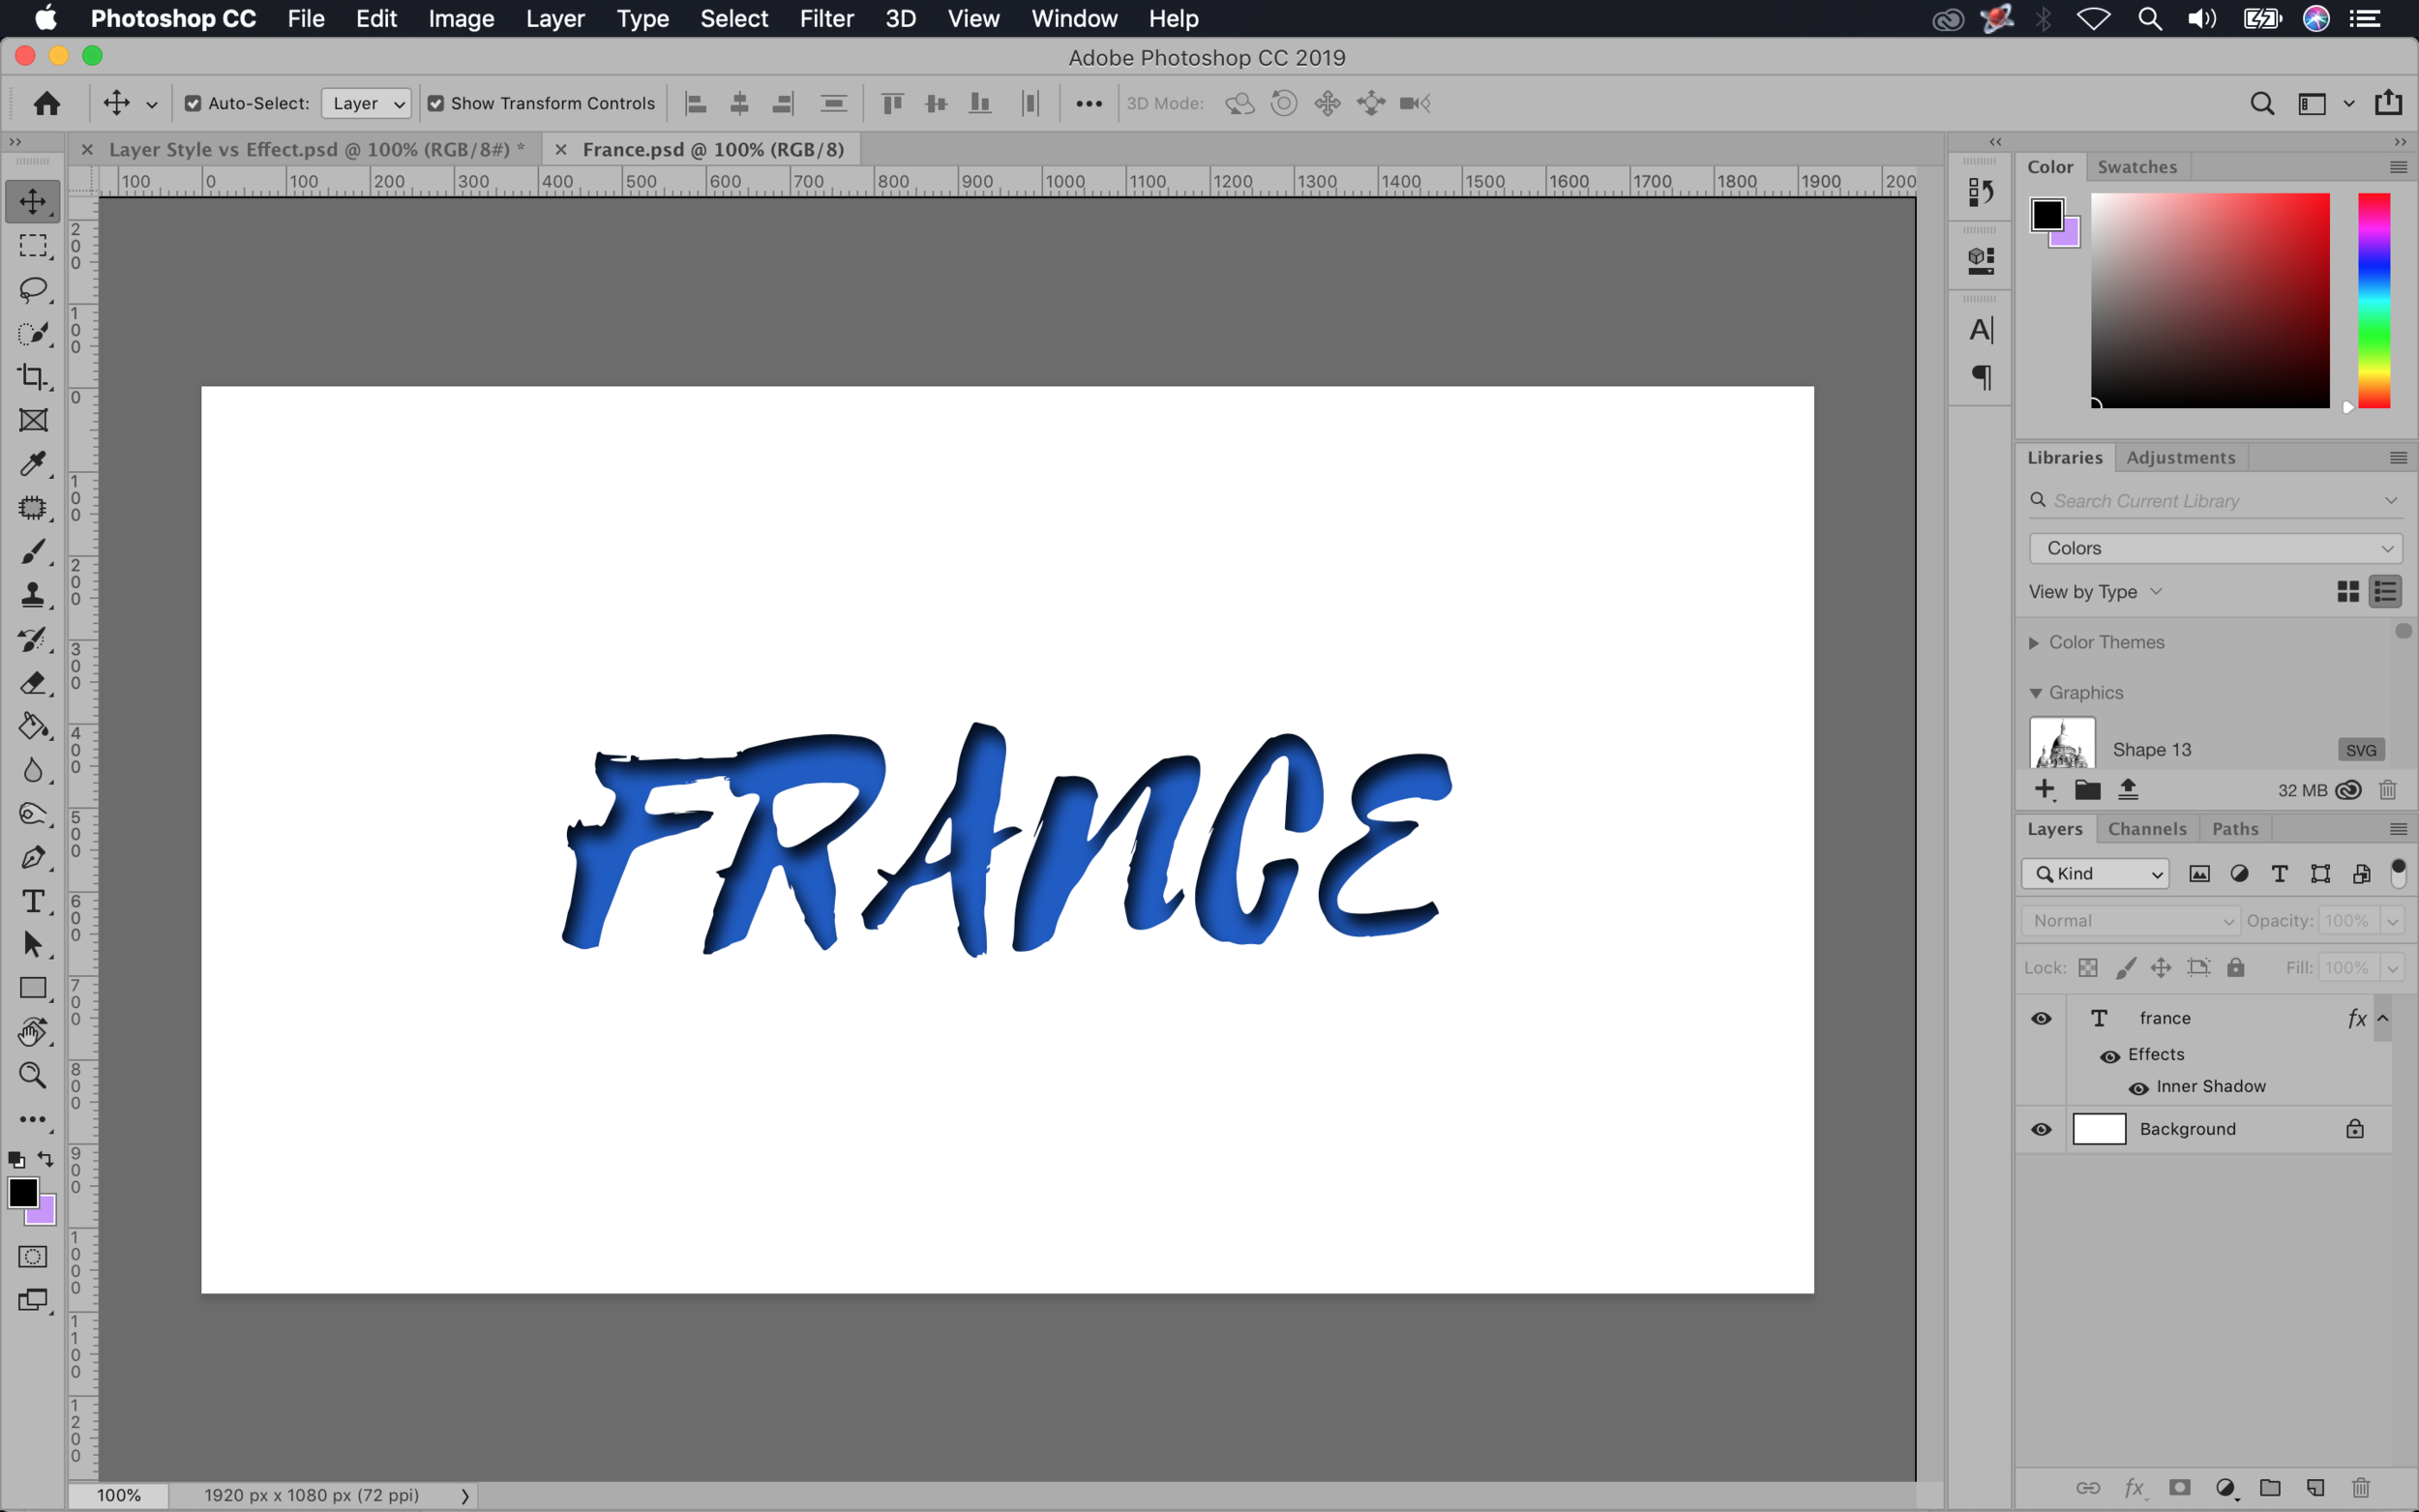The width and height of the screenshot is (2419, 1512).
Task: Click the foreground color swatch in toolbar
Action: (x=22, y=1192)
